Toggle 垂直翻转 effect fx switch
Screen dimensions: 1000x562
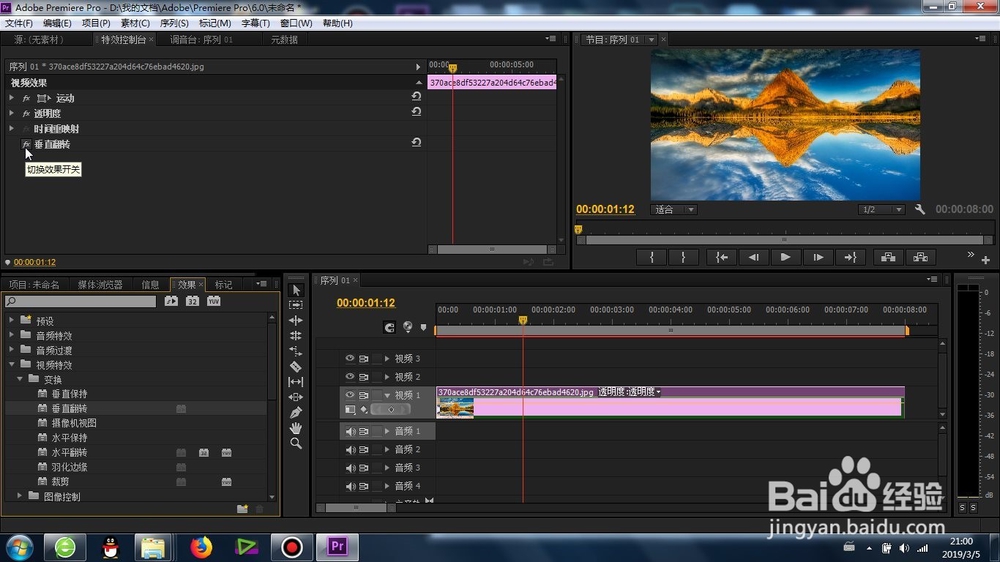coord(26,144)
